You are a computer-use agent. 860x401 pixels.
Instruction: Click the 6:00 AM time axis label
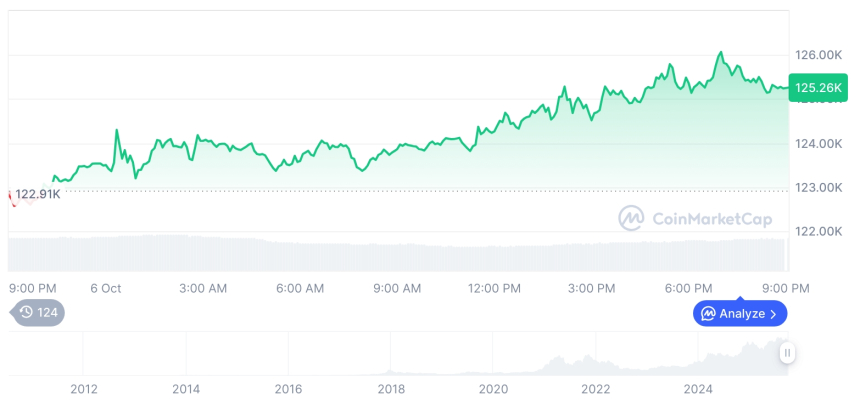pyautogui.click(x=300, y=289)
